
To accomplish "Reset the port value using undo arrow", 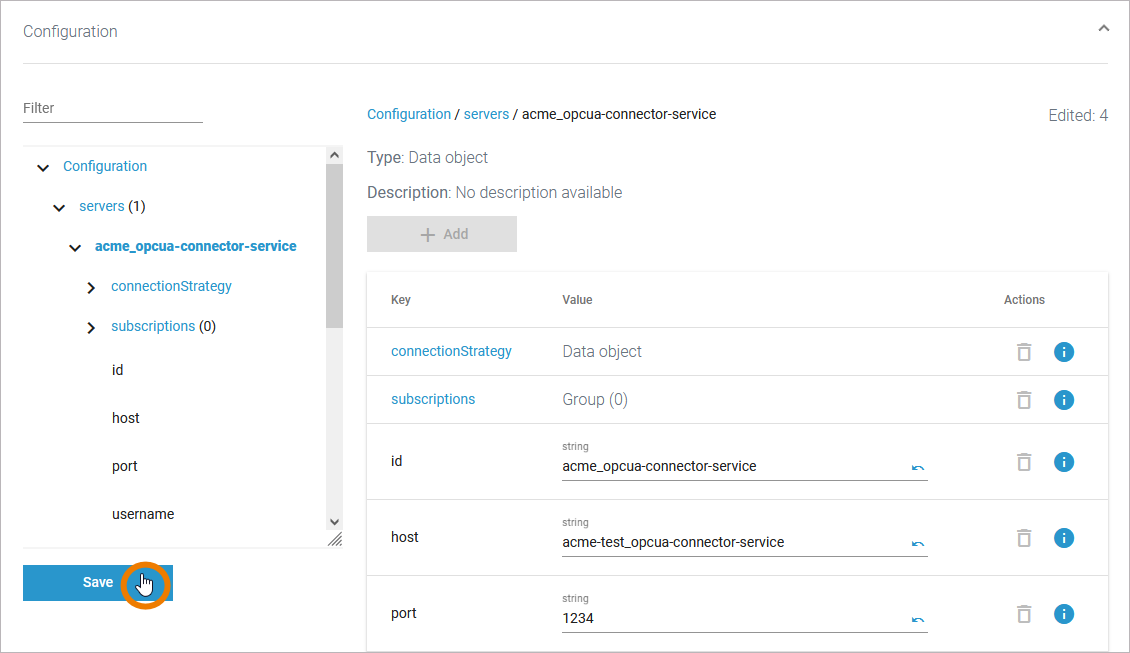I will [x=917, y=620].
